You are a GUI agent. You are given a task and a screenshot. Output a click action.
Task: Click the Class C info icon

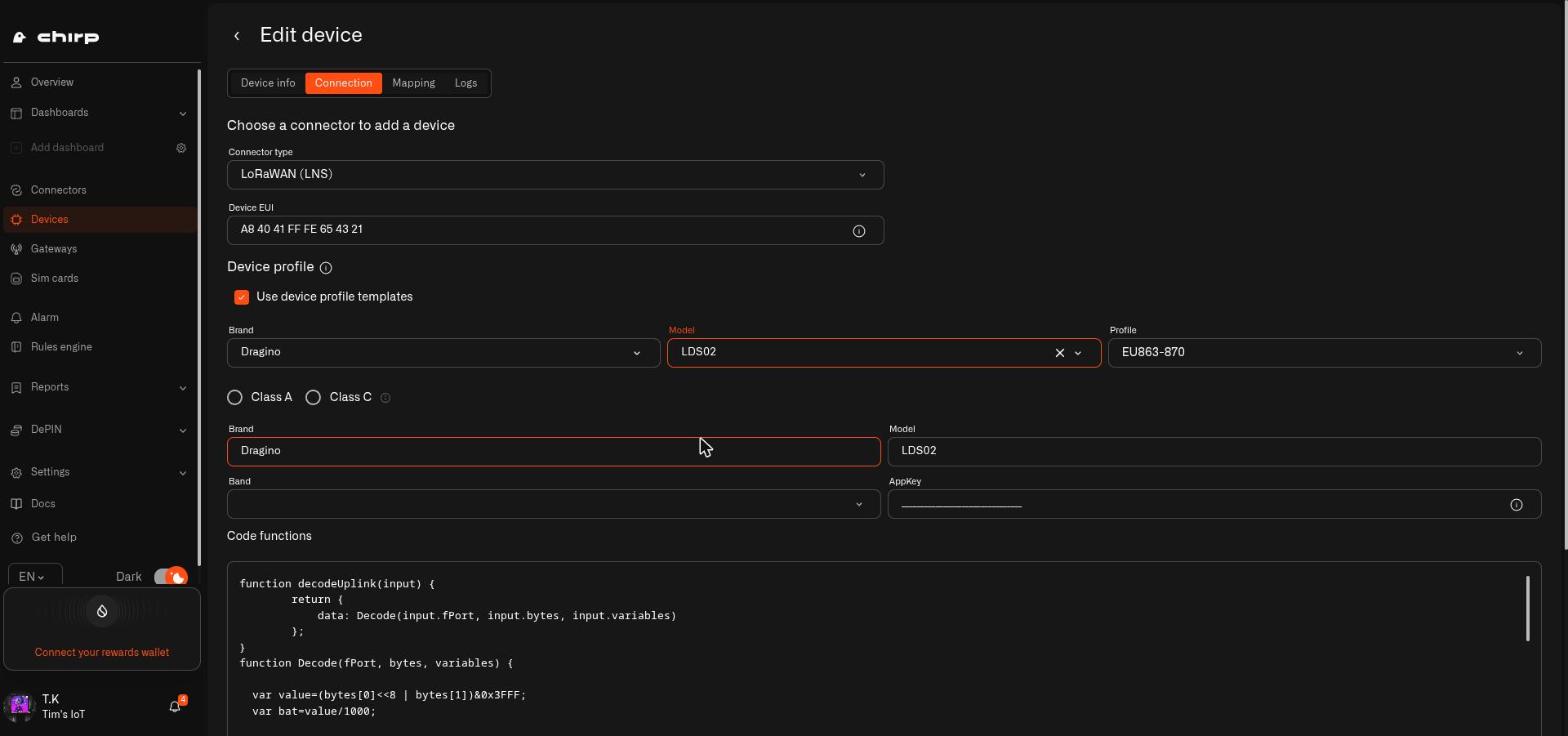(x=385, y=398)
